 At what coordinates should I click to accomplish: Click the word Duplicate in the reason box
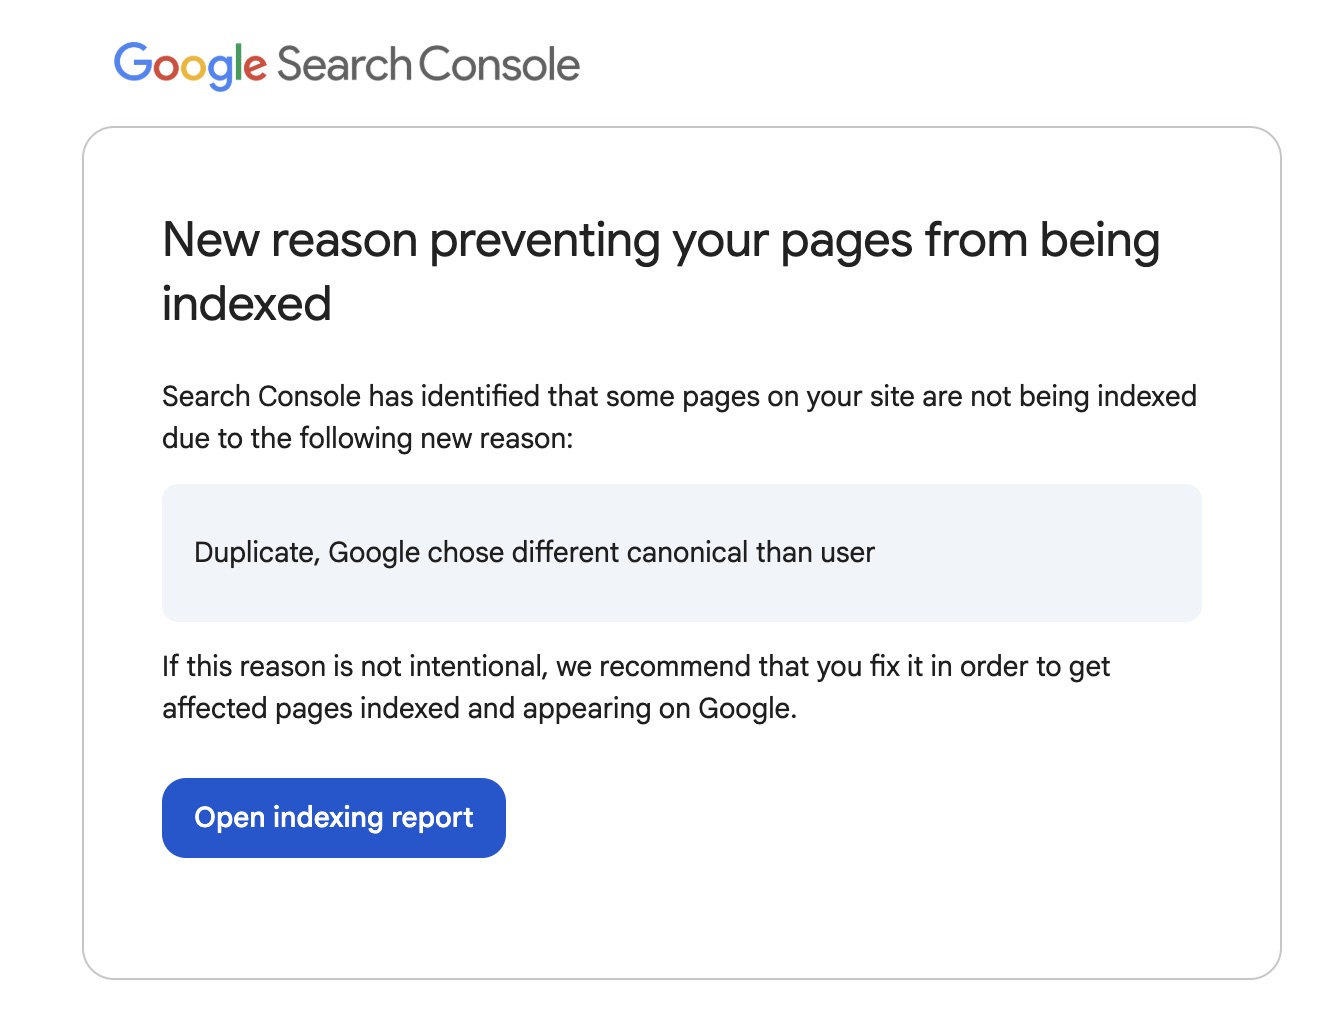[x=256, y=553]
